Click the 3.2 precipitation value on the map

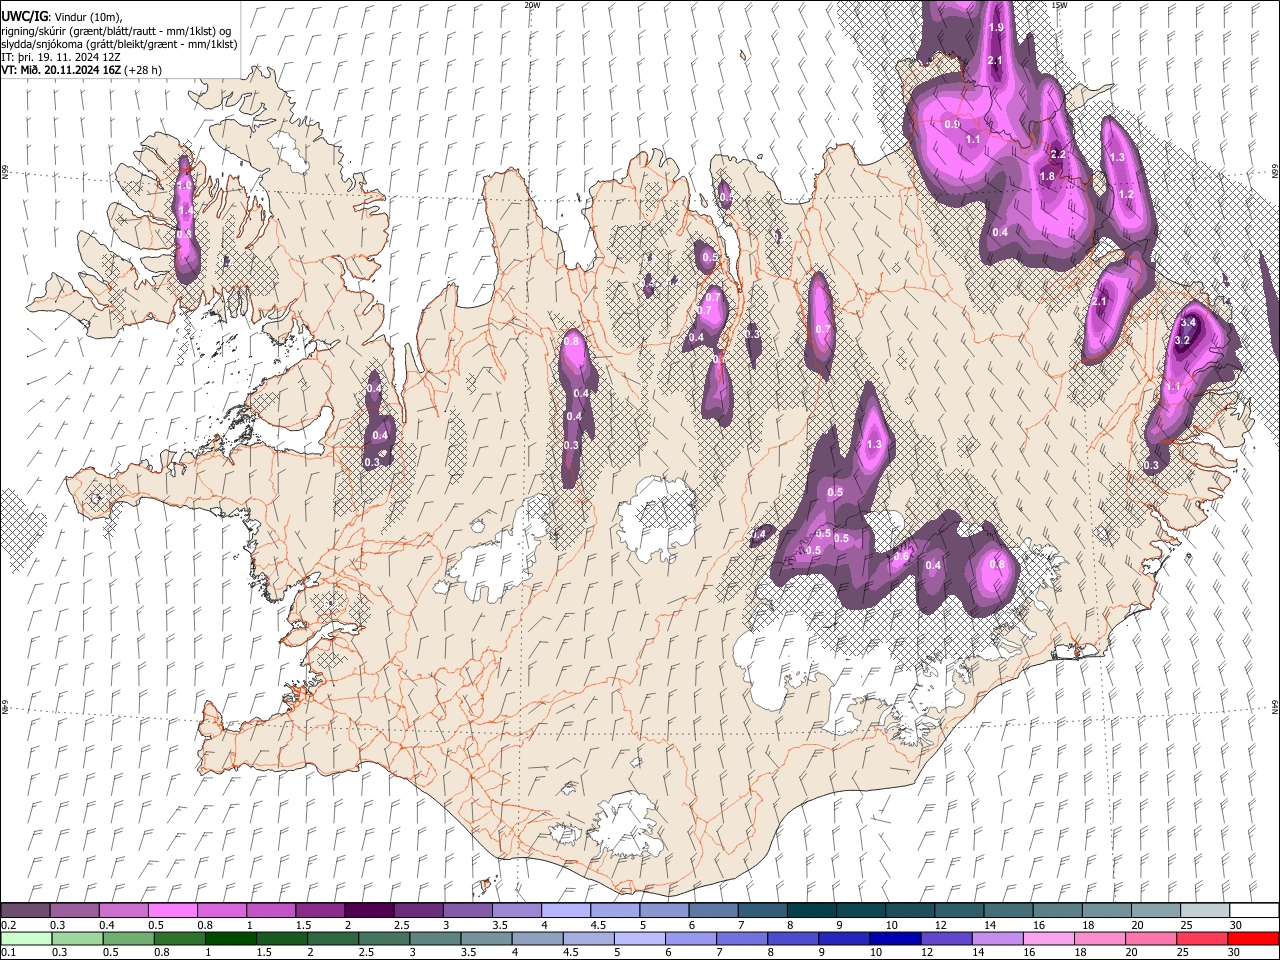tap(1182, 340)
